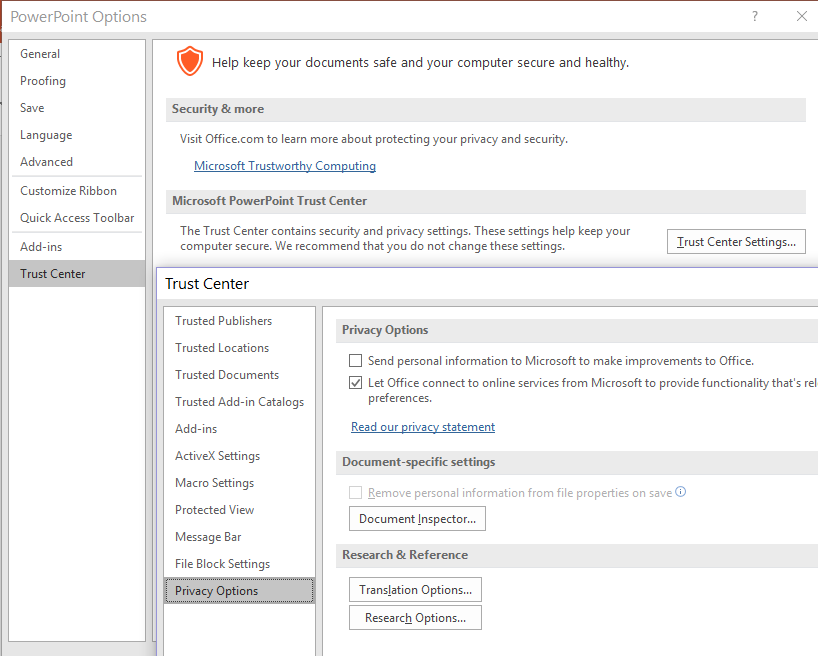Open Research Options button

point(415,618)
